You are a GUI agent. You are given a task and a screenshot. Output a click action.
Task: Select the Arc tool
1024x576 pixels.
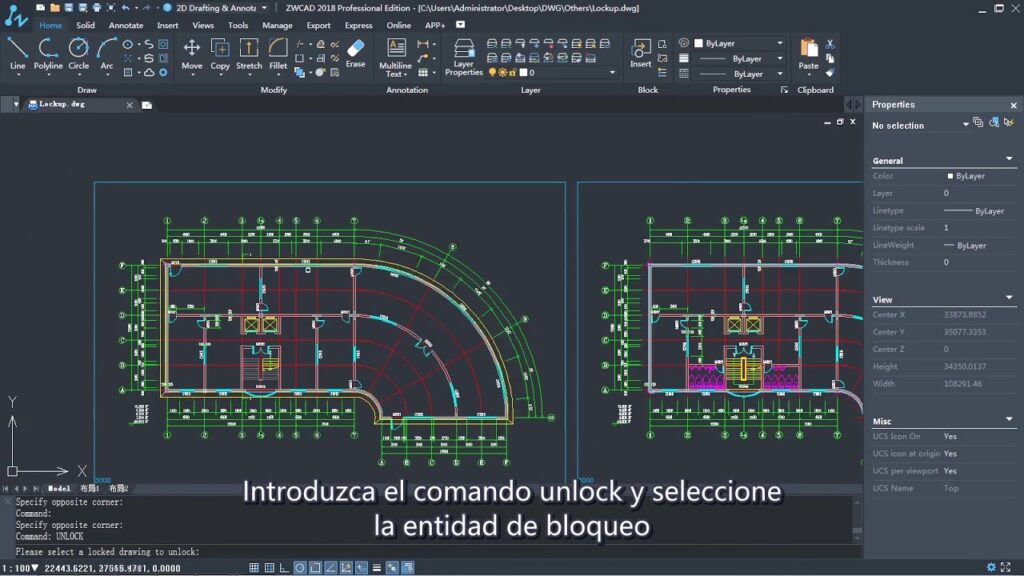(x=106, y=54)
